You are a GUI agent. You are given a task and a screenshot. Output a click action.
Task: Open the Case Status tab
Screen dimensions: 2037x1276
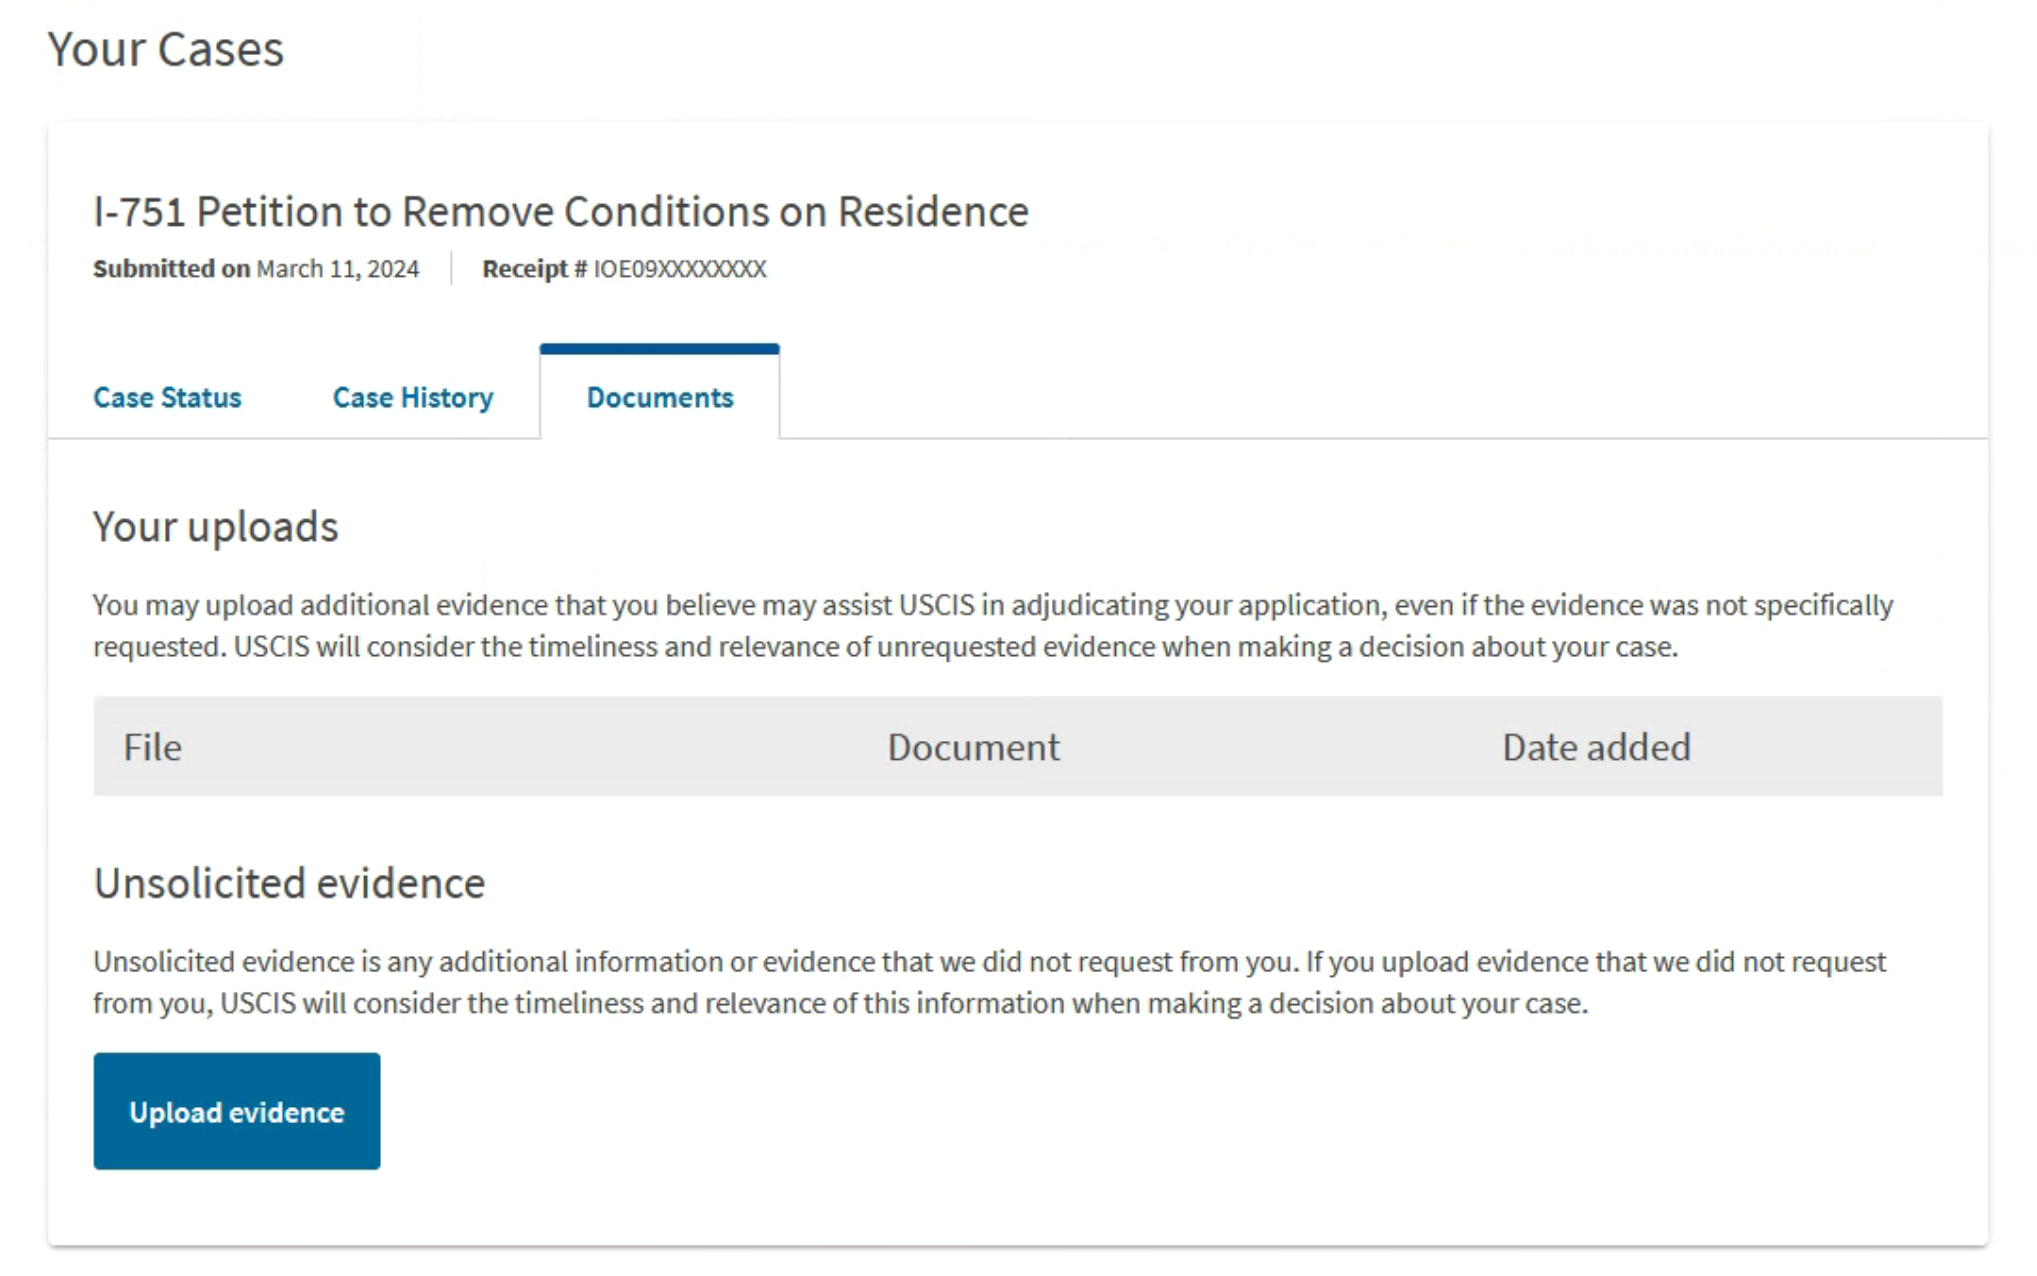(167, 398)
